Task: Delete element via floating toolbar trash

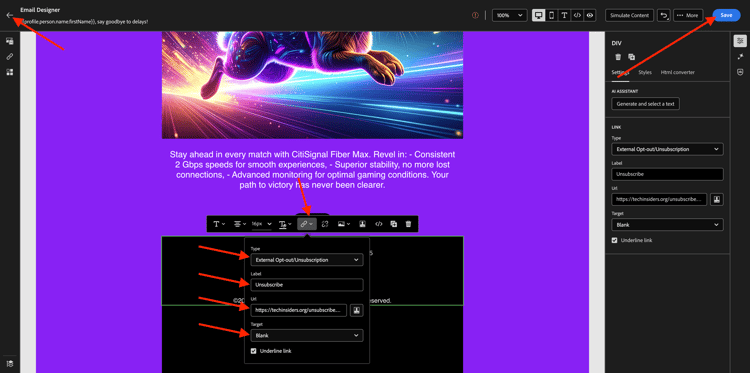Action: pos(408,224)
